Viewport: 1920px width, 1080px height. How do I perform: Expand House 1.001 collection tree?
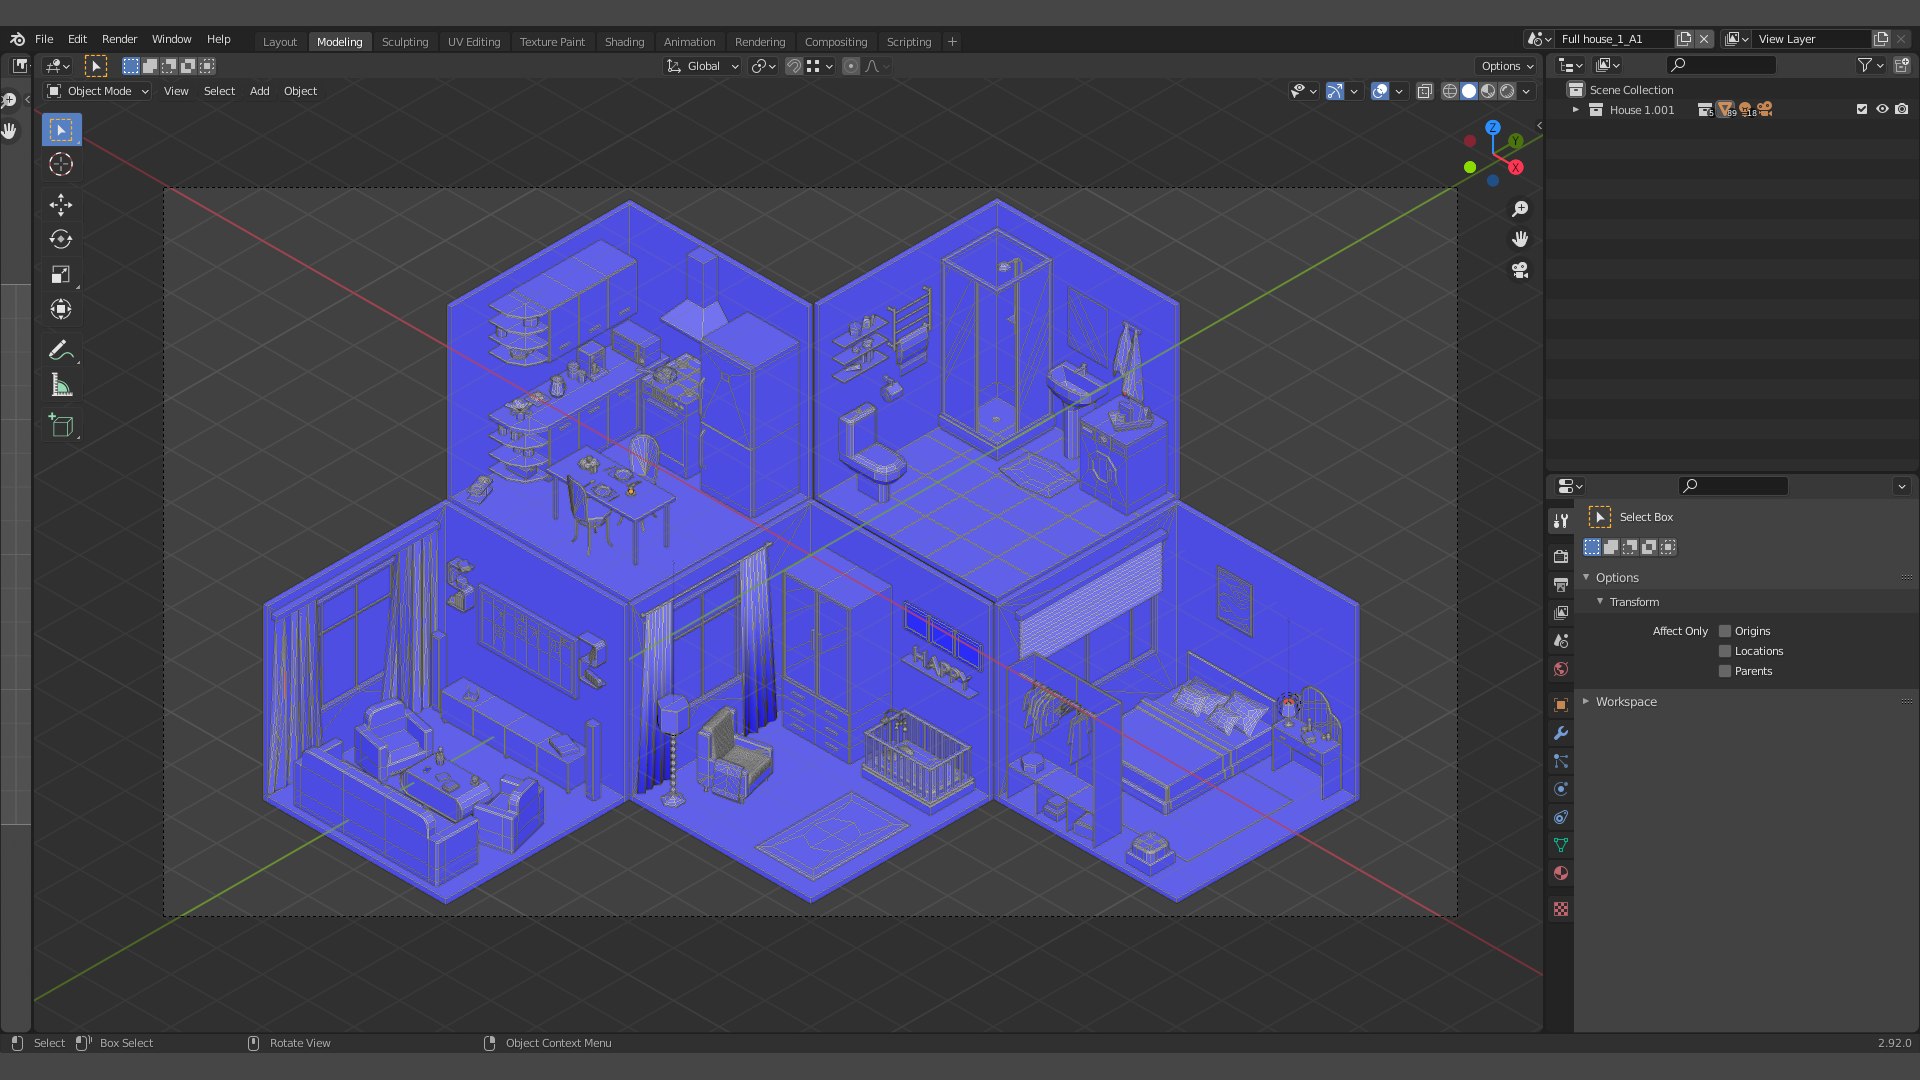click(x=1576, y=110)
